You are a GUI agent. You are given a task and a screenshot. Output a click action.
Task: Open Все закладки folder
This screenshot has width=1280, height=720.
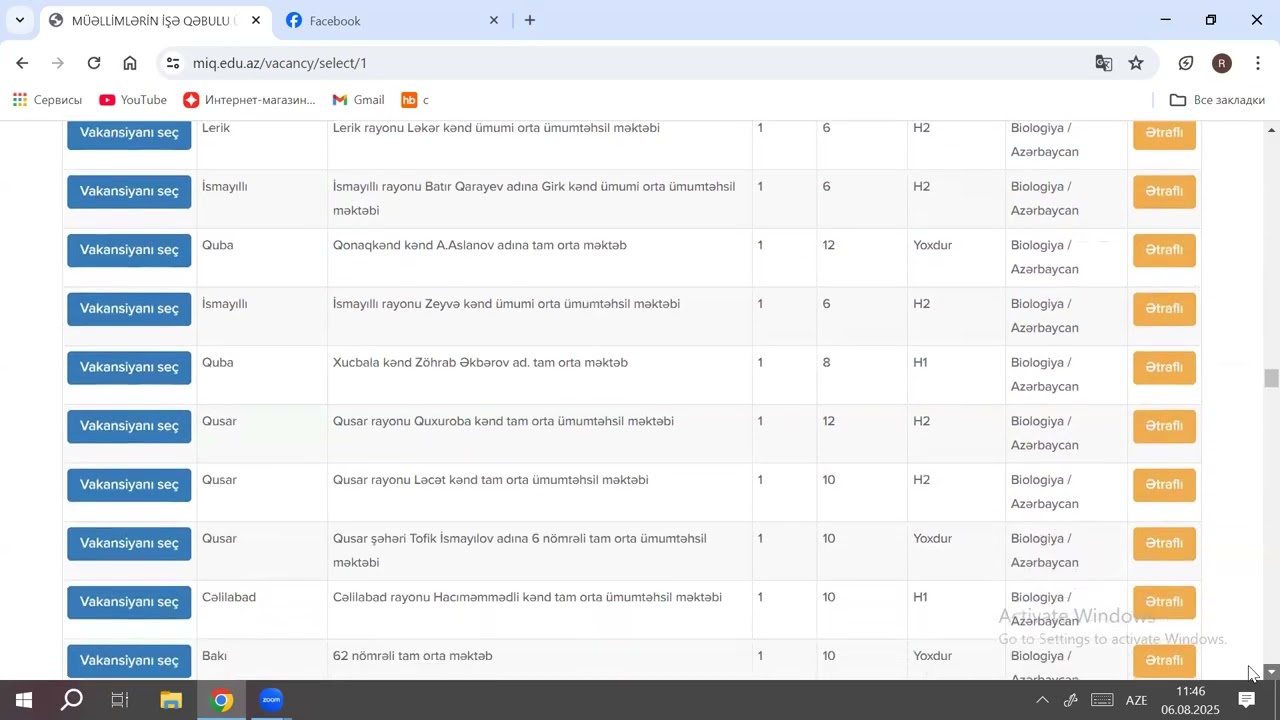[x=1217, y=100]
